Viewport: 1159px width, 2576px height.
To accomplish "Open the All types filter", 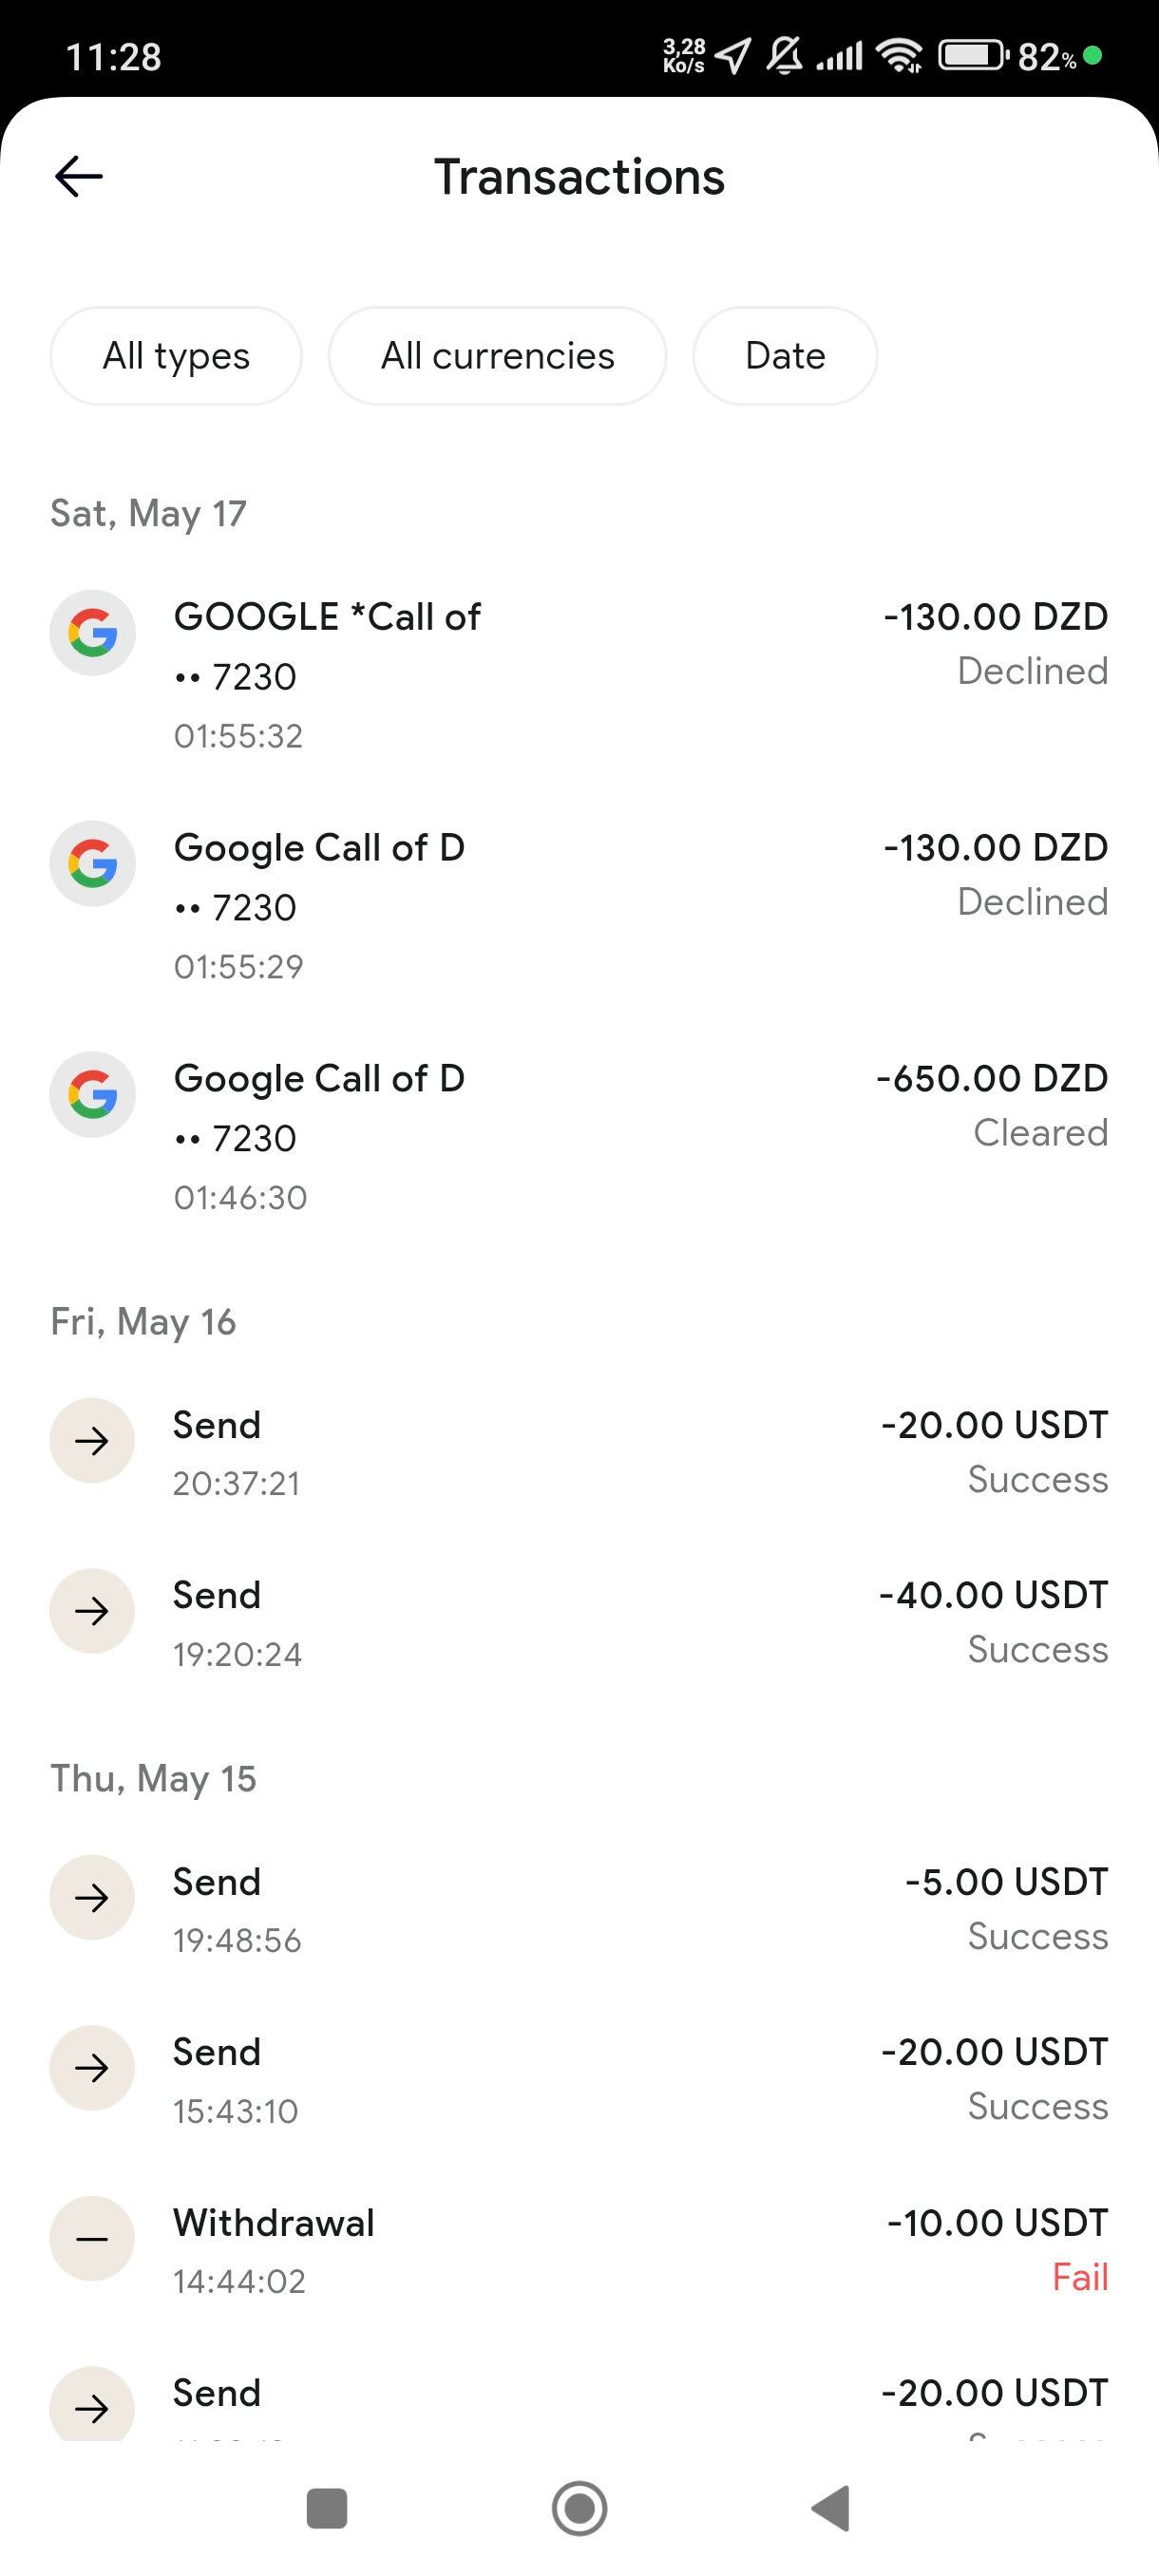I will [176, 356].
